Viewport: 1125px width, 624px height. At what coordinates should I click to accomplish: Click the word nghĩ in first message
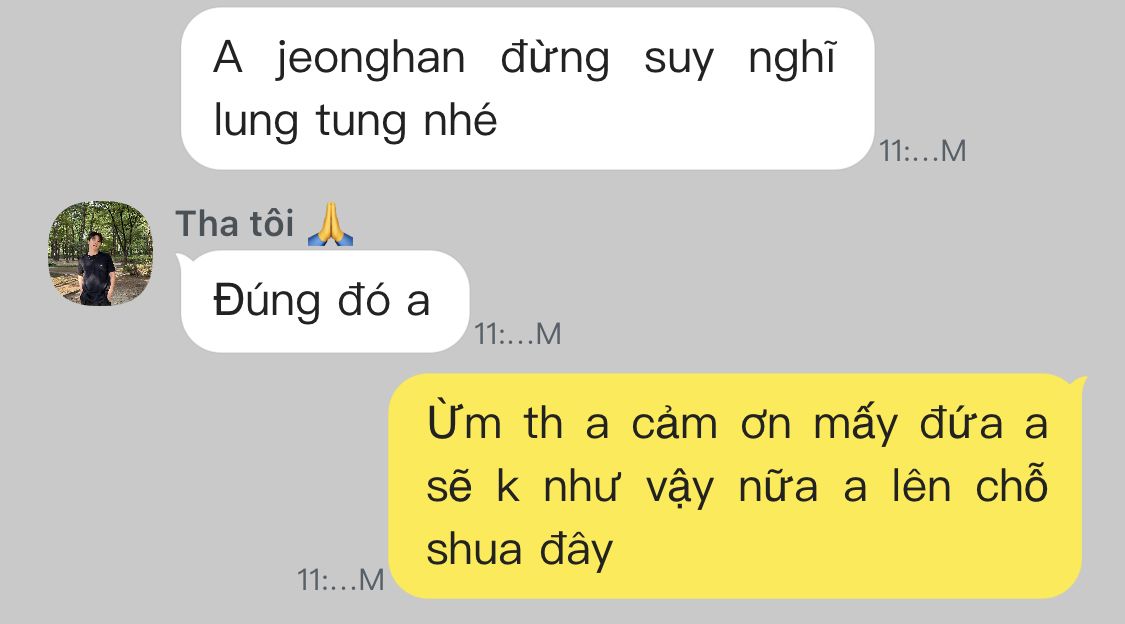pyautogui.click(x=792, y=58)
